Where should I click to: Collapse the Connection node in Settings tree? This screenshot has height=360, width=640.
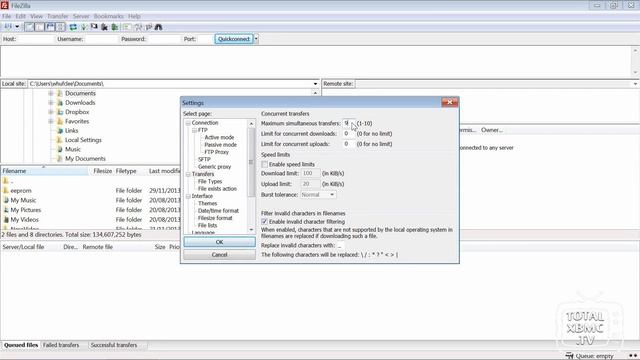[x=188, y=123]
